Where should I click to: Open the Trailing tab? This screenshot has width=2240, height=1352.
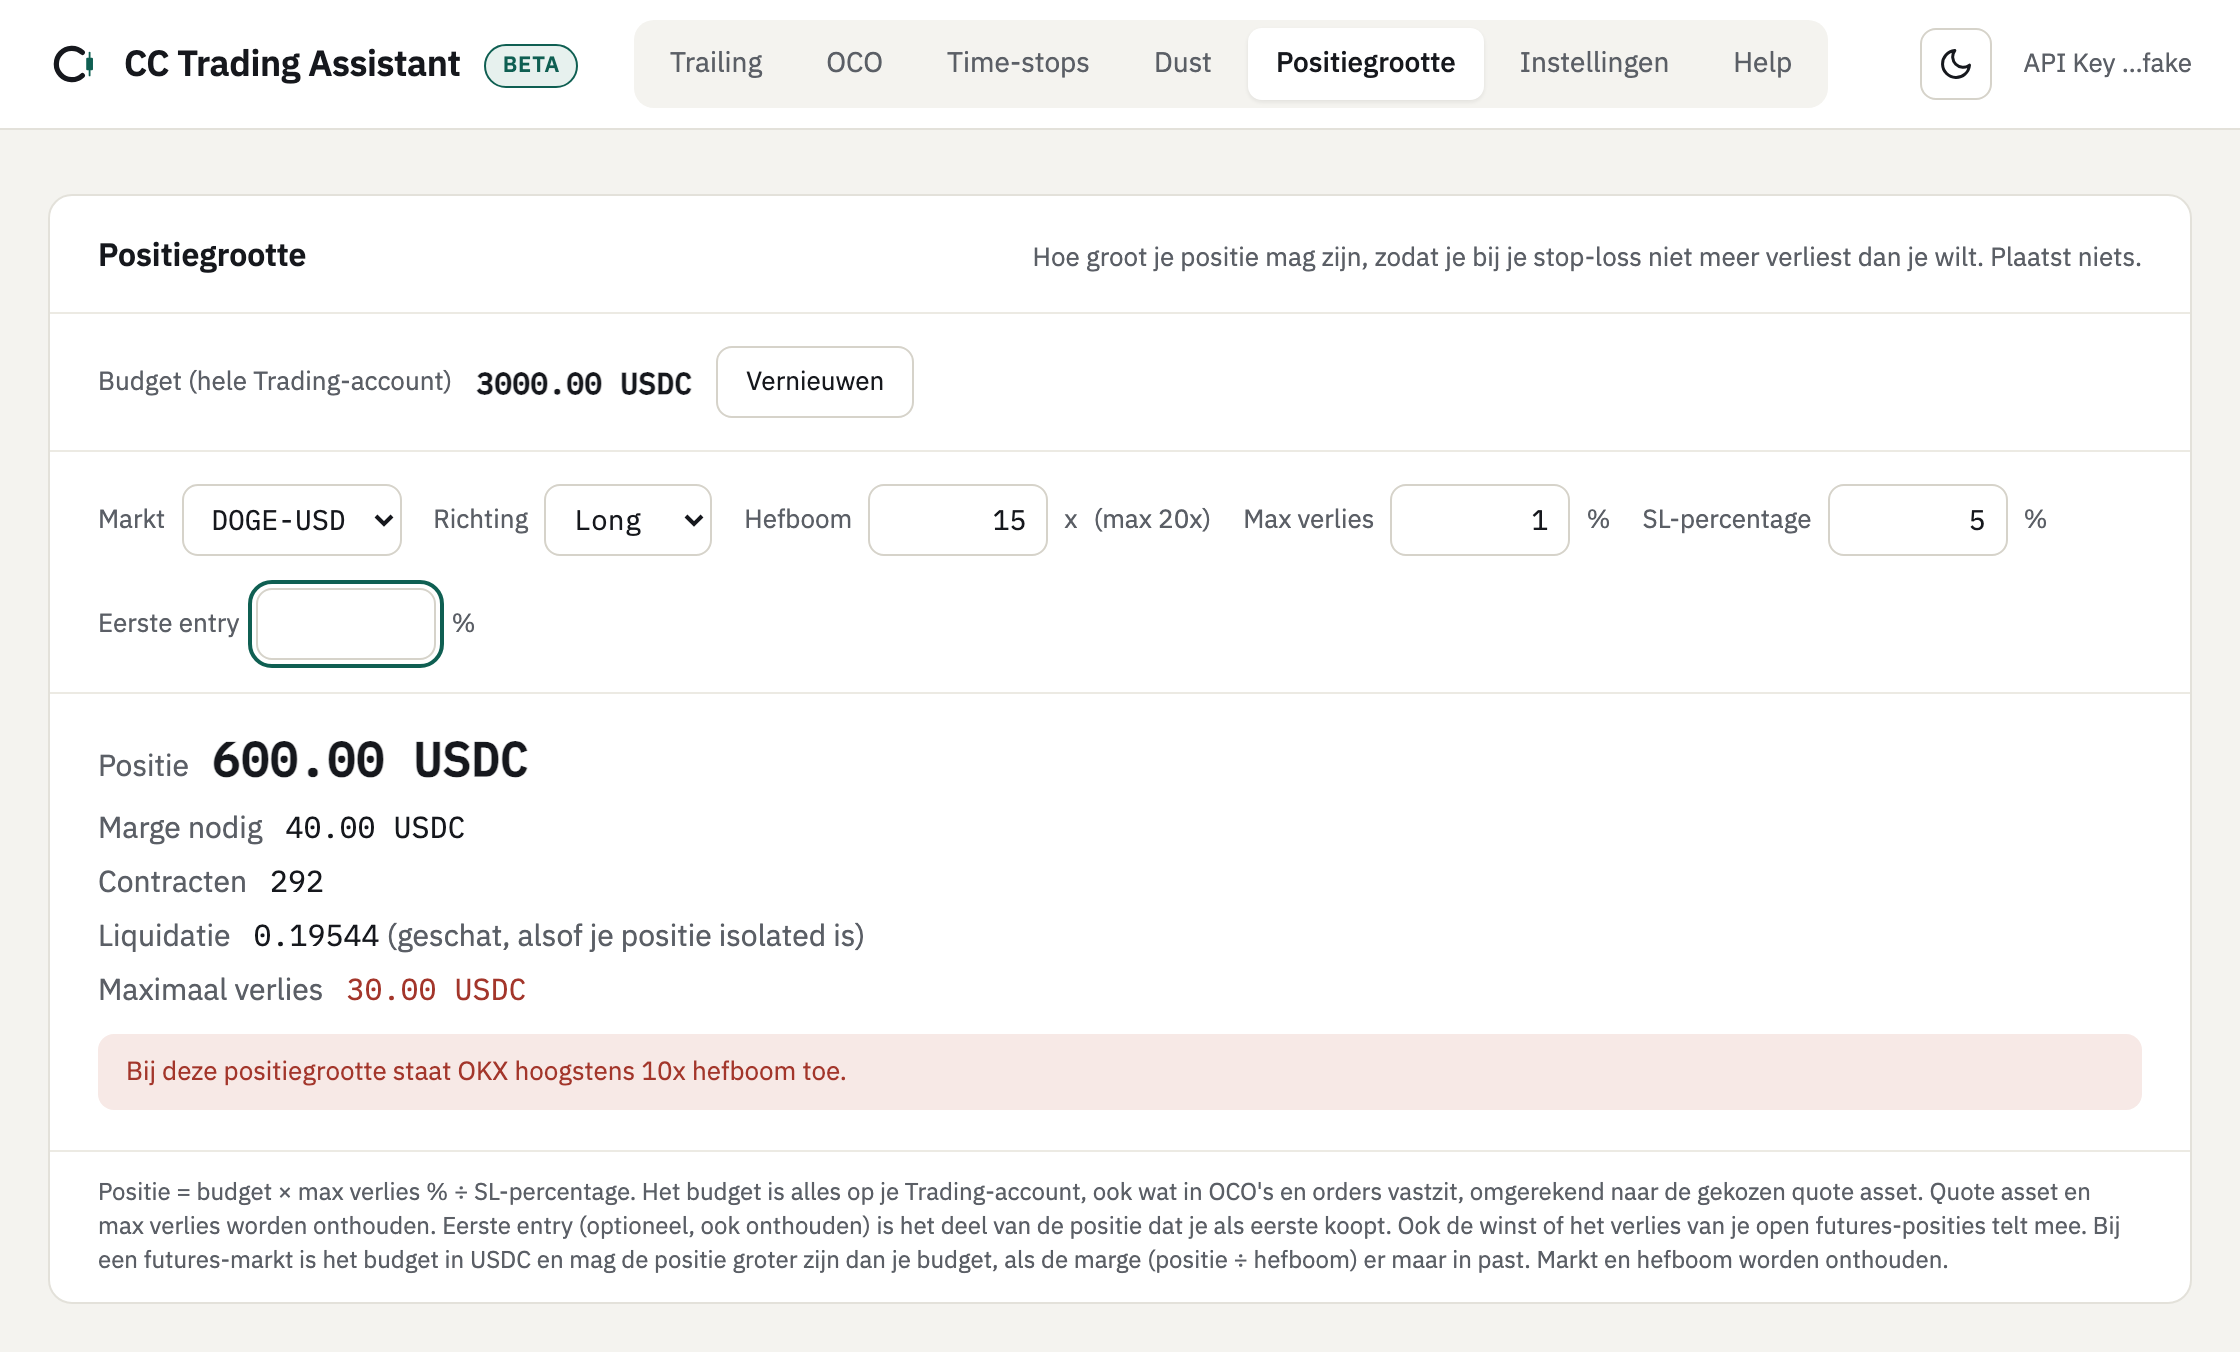716,63
